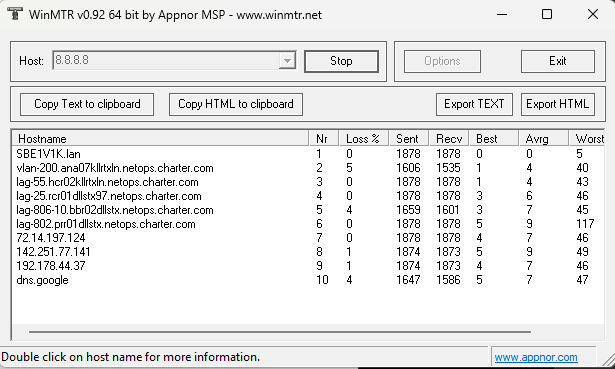Minimize the WinMTR window

(502, 15)
